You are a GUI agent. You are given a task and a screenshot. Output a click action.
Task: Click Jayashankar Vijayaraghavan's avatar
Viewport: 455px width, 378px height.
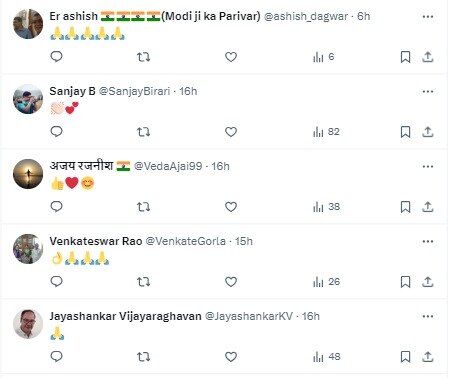[28, 324]
